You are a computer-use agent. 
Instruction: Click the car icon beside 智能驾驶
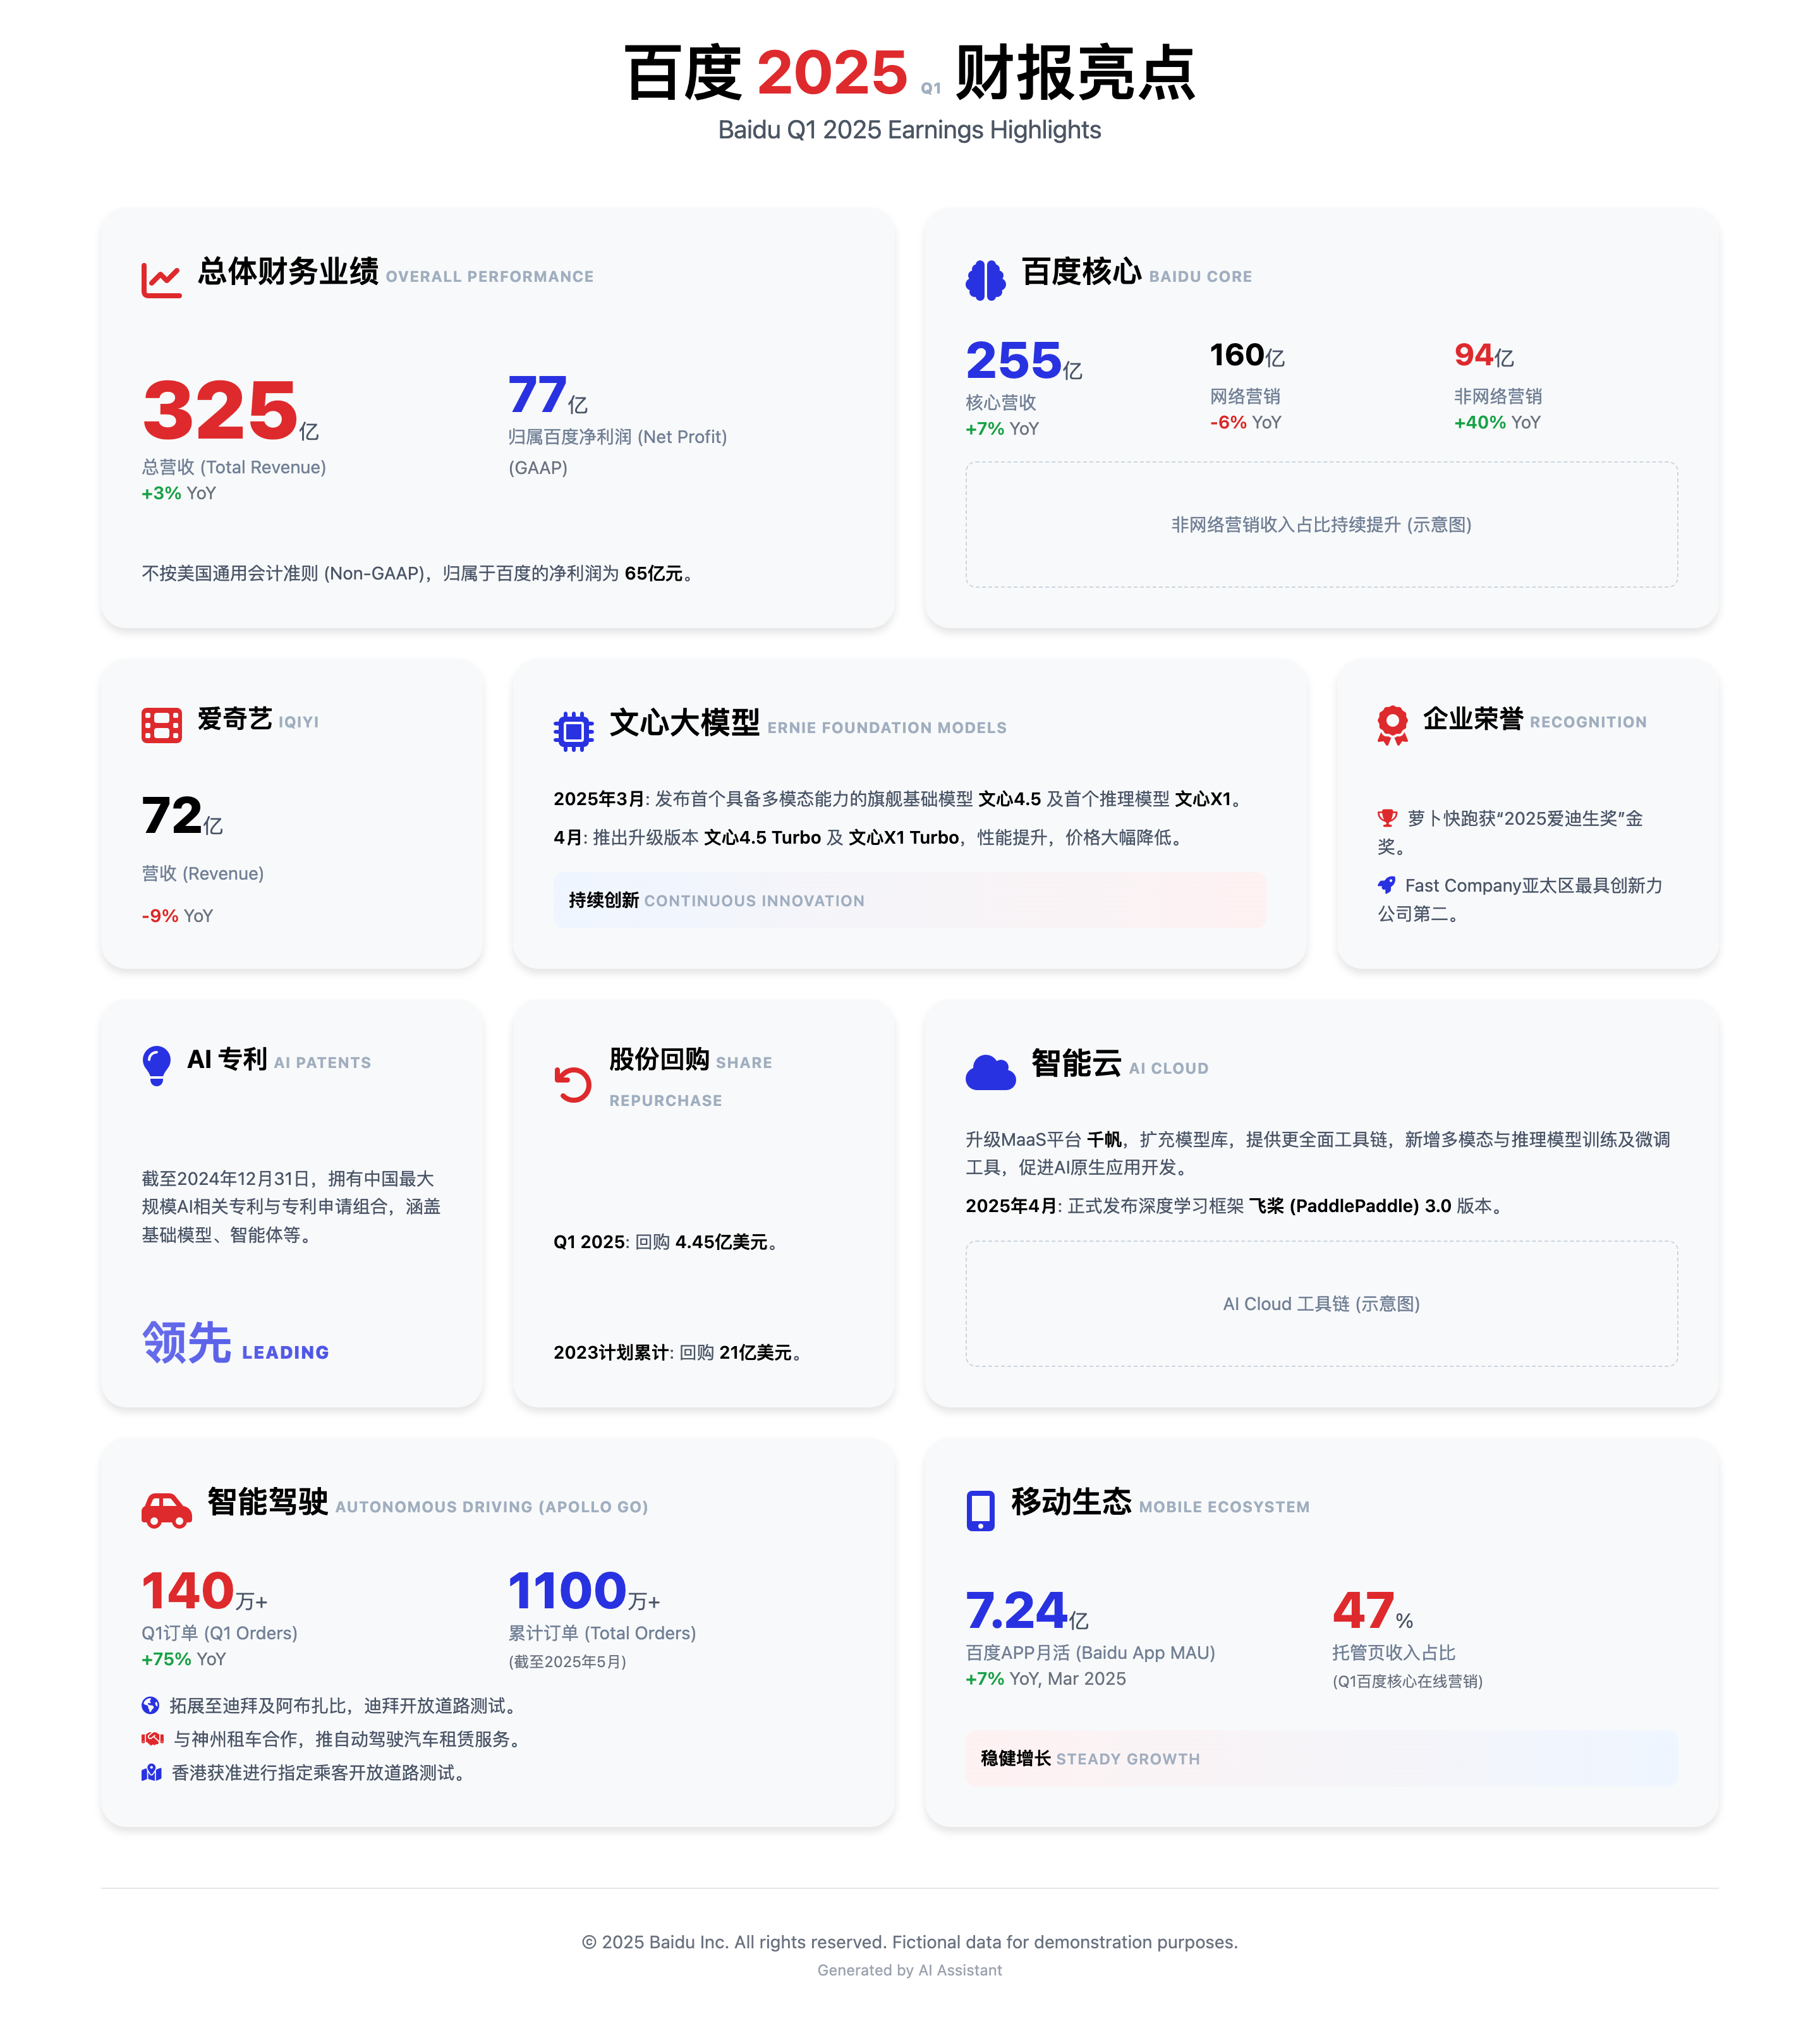pos(166,1510)
